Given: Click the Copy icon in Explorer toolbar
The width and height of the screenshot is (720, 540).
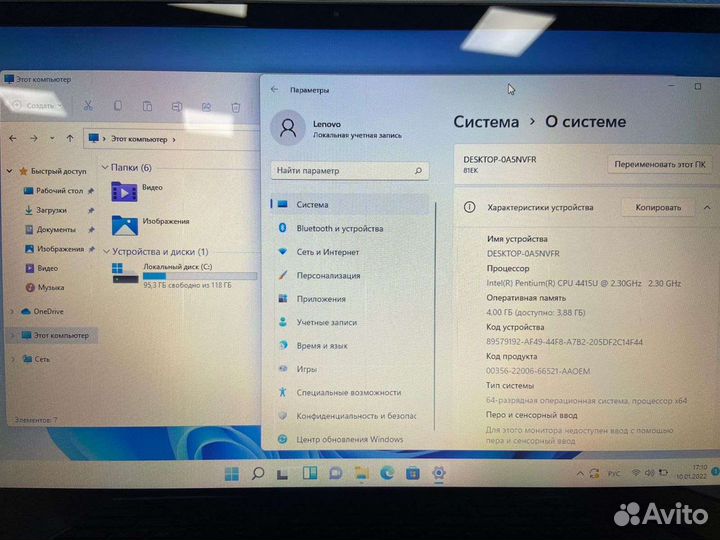Looking at the screenshot, I should click(x=118, y=106).
